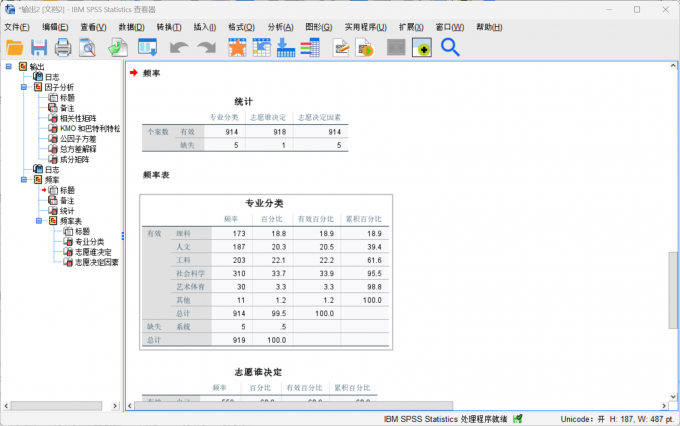The image size is (680, 426).
Task: Click the Go to Data icon
Action: (262, 47)
